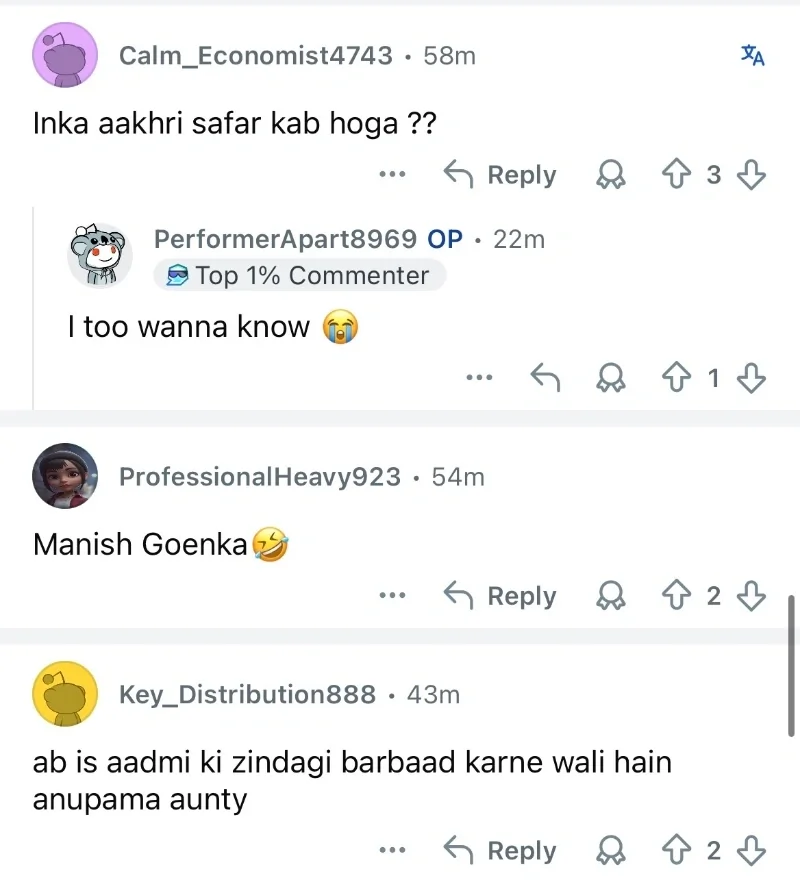Open more options on ProfessionalHeavy923's comment

(393, 596)
